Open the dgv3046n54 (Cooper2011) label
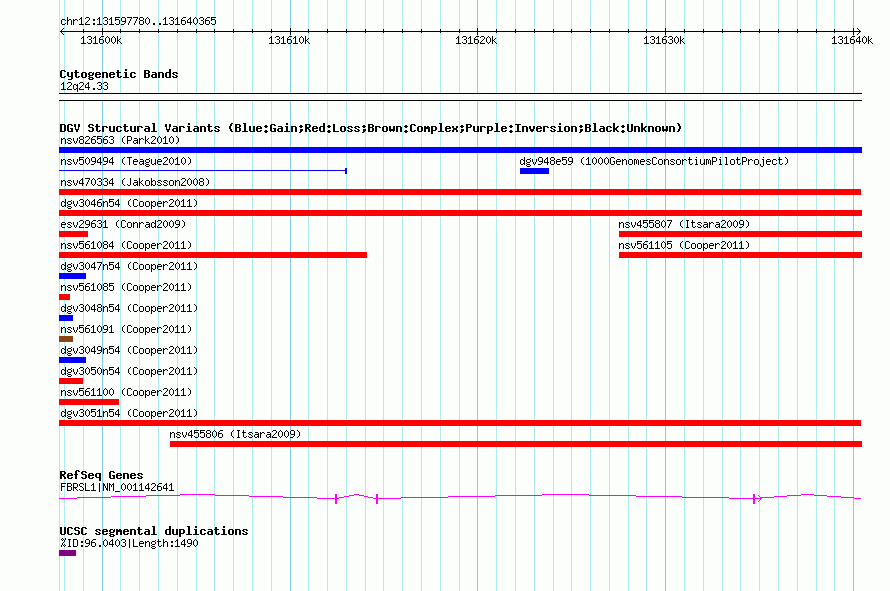 (x=129, y=203)
